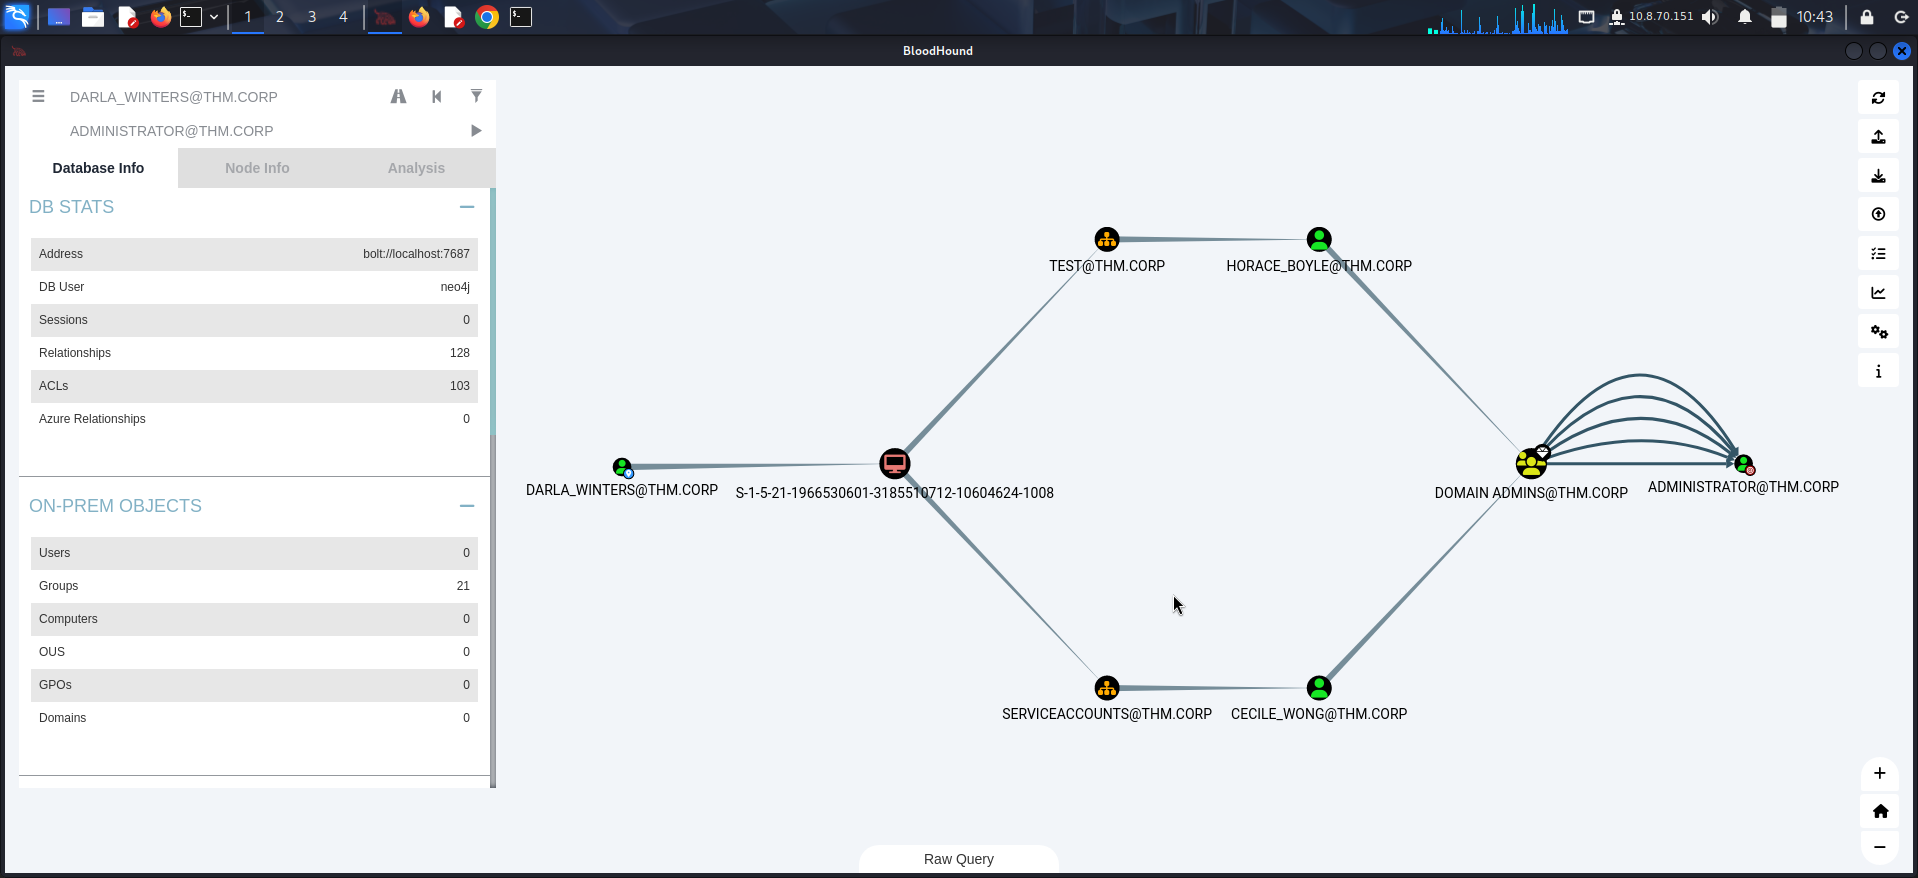
Task: Click the refresh graph icon
Action: point(1878,98)
